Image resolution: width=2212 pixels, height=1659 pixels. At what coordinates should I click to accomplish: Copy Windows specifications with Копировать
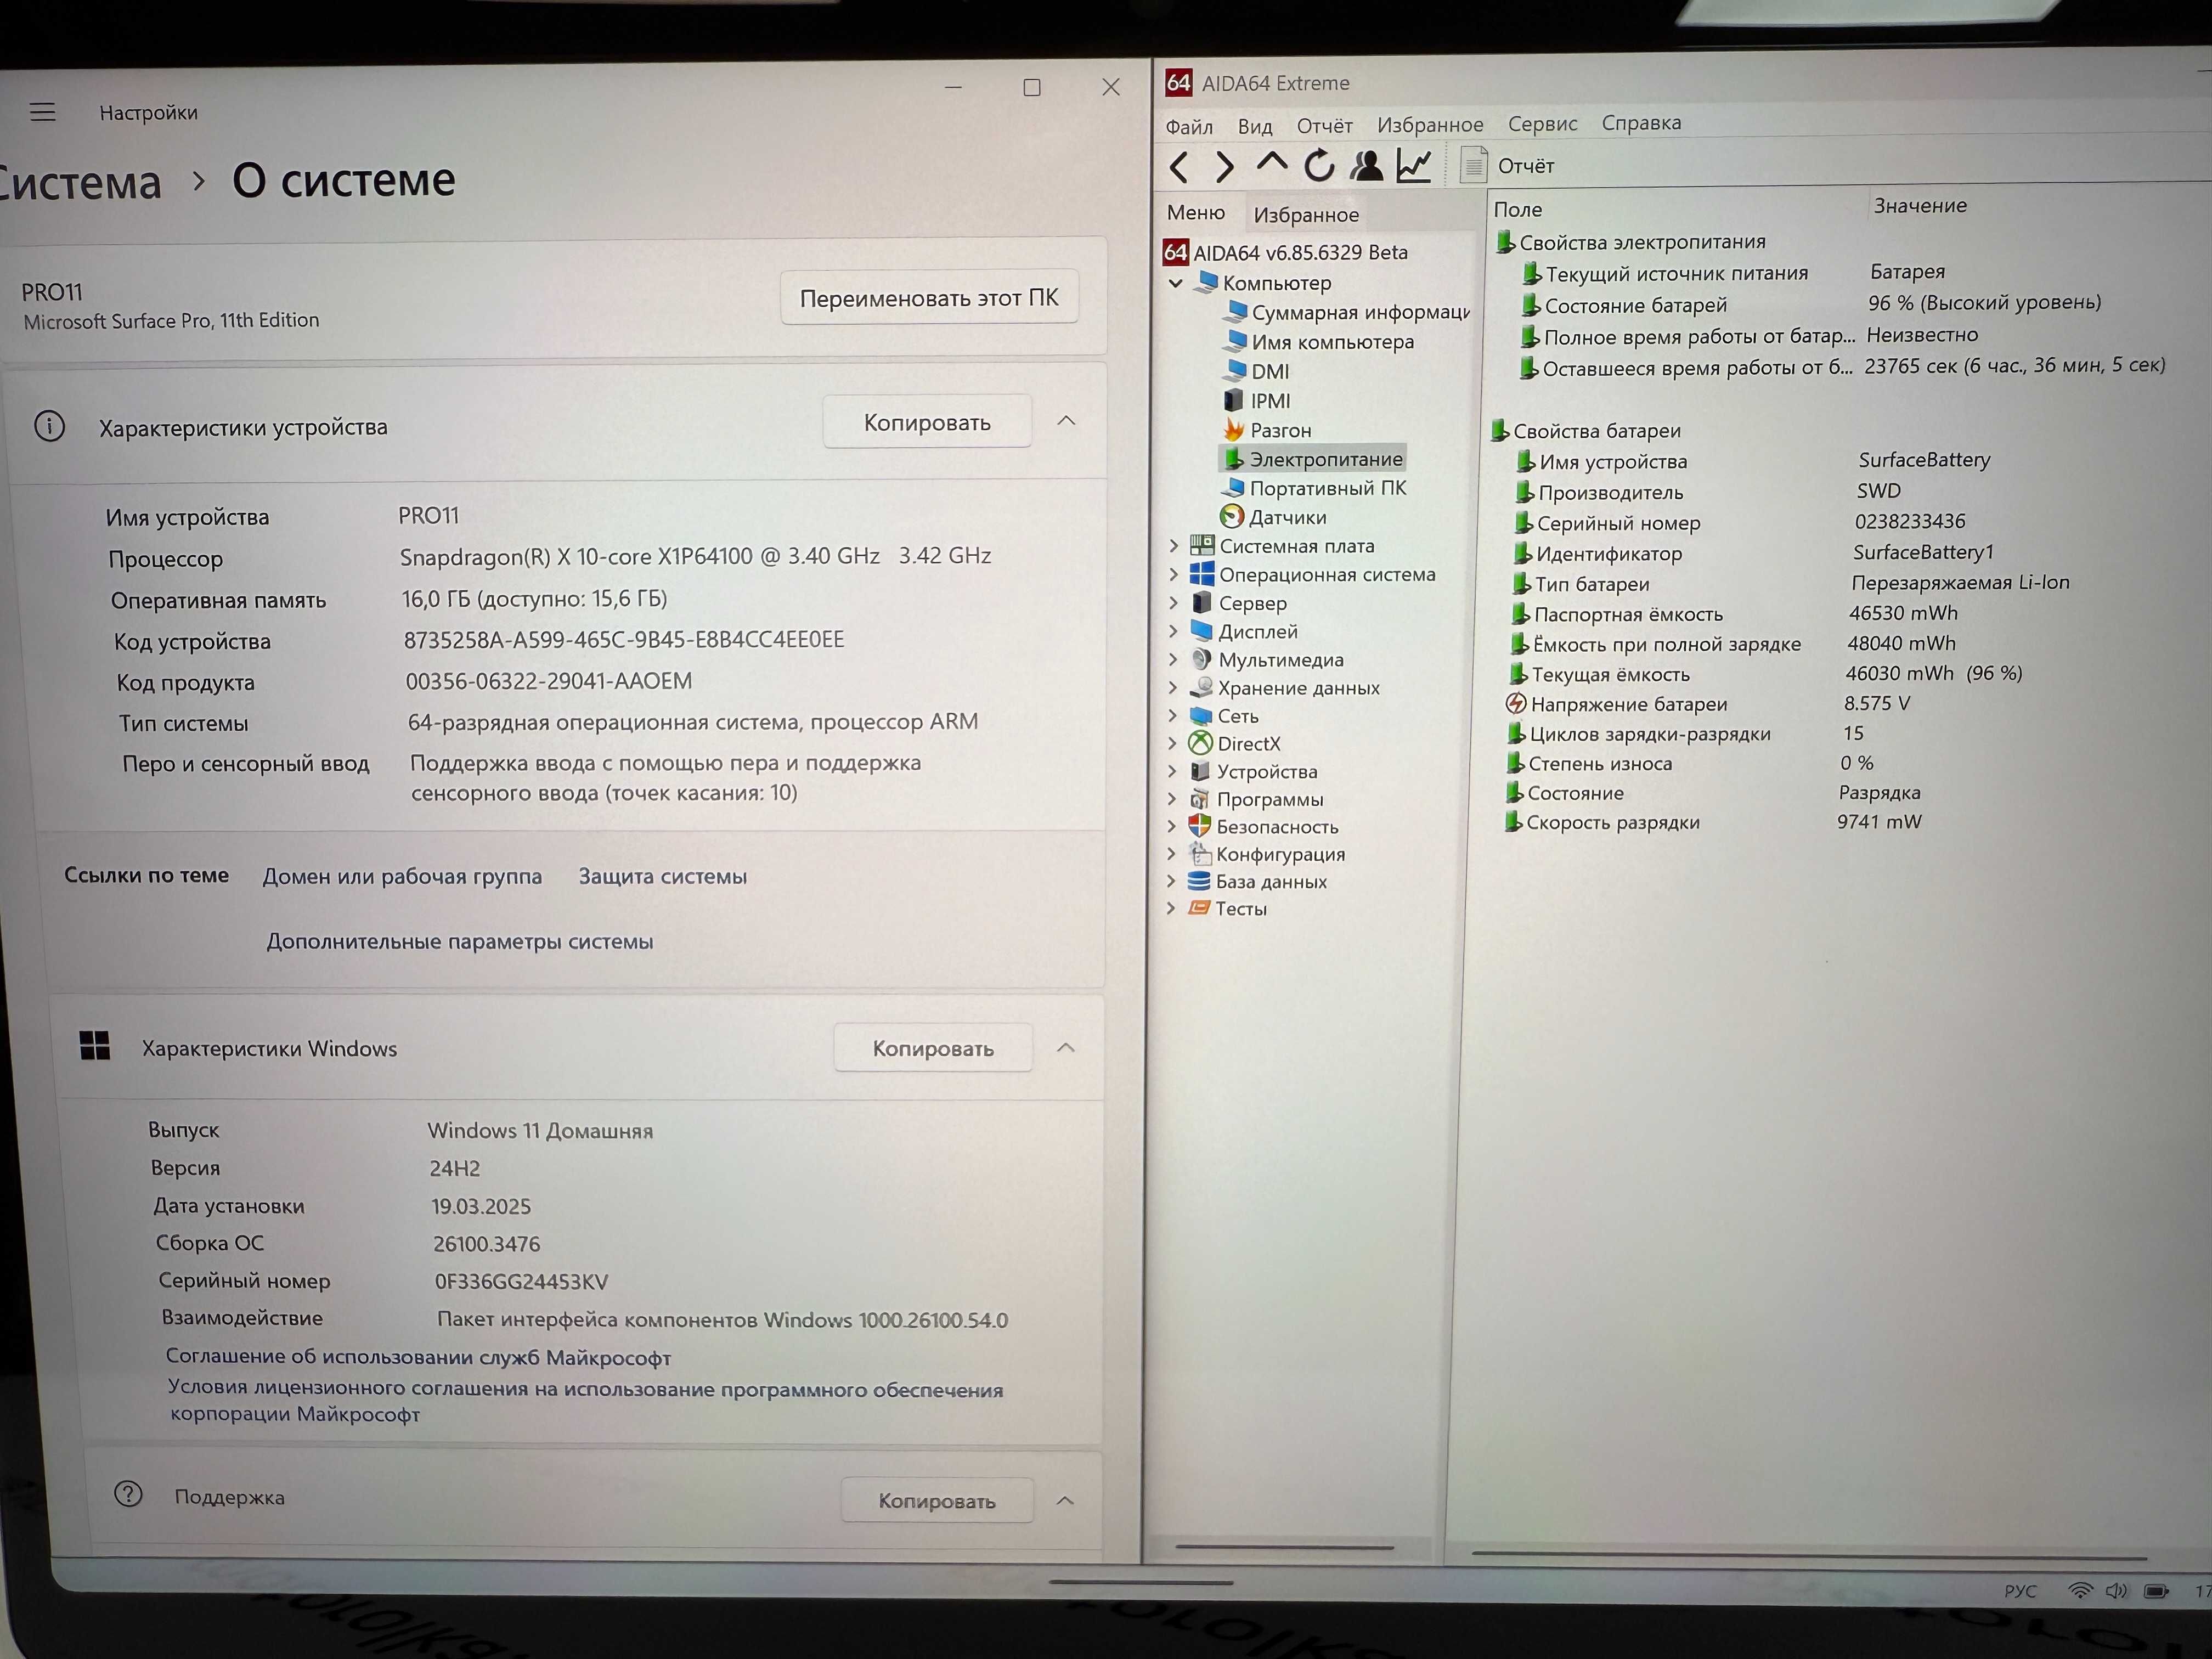coord(933,1048)
